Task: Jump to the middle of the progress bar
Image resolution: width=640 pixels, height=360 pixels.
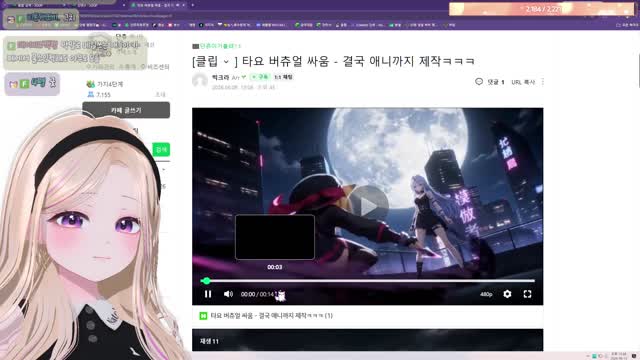Action: (x=367, y=281)
